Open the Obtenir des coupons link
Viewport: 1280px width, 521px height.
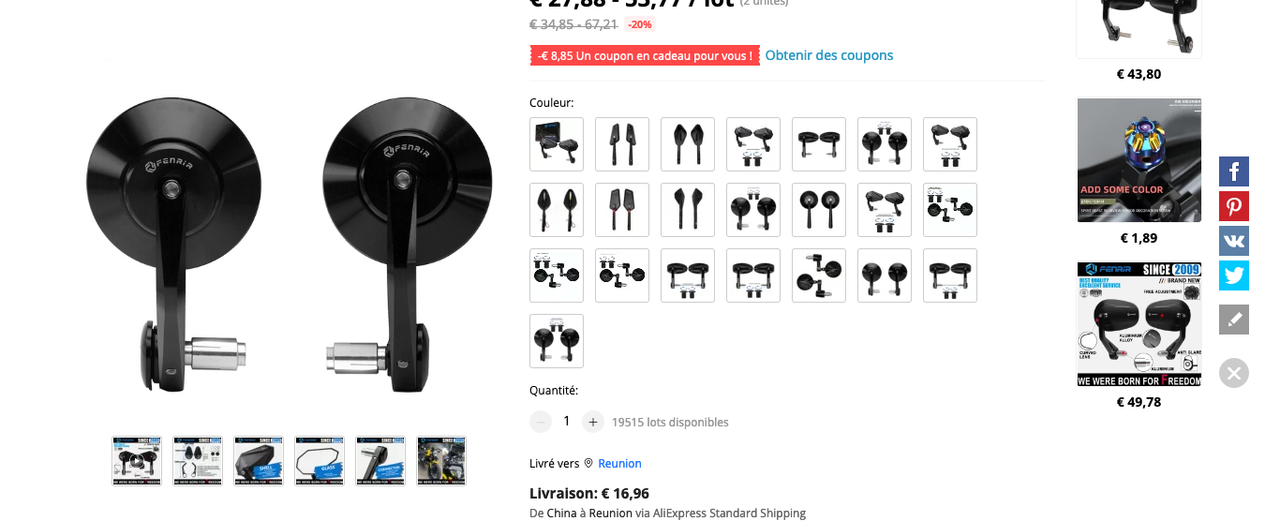coord(829,55)
